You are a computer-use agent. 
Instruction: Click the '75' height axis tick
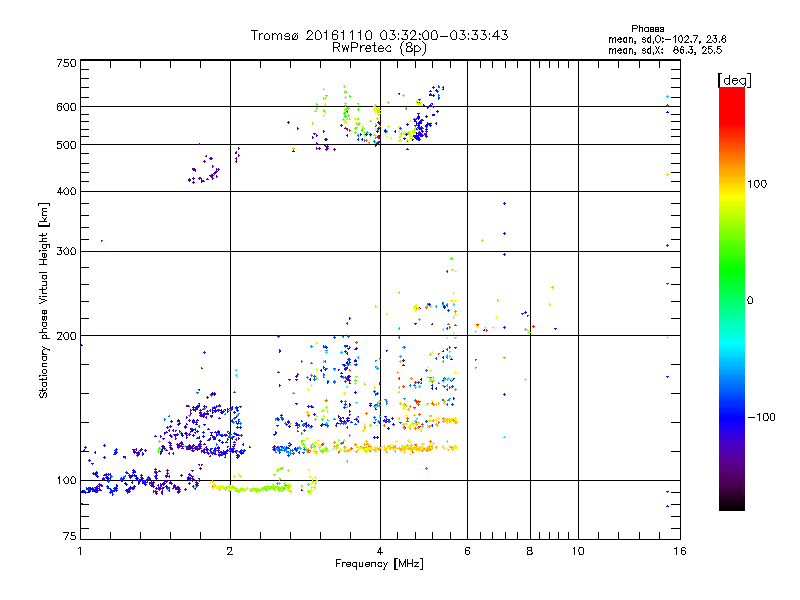70,536
